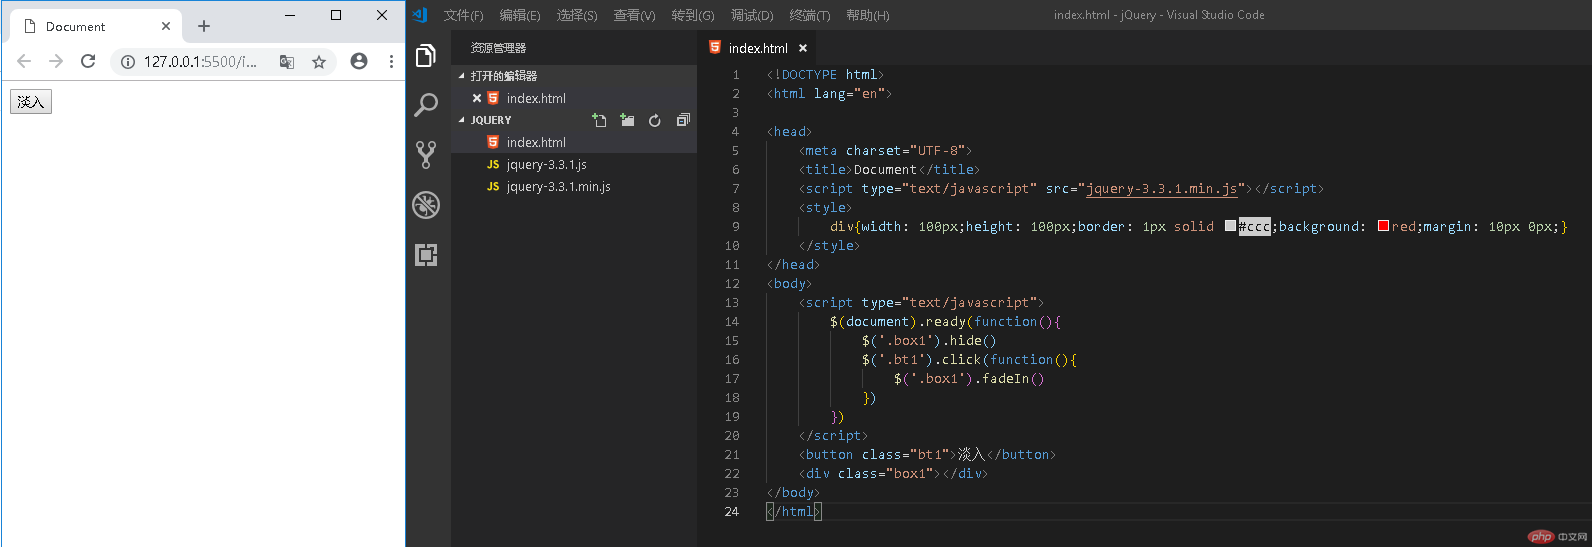The image size is (1592, 547).
Task: Click line number 24 in the gutter
Action: coord(732,511)
